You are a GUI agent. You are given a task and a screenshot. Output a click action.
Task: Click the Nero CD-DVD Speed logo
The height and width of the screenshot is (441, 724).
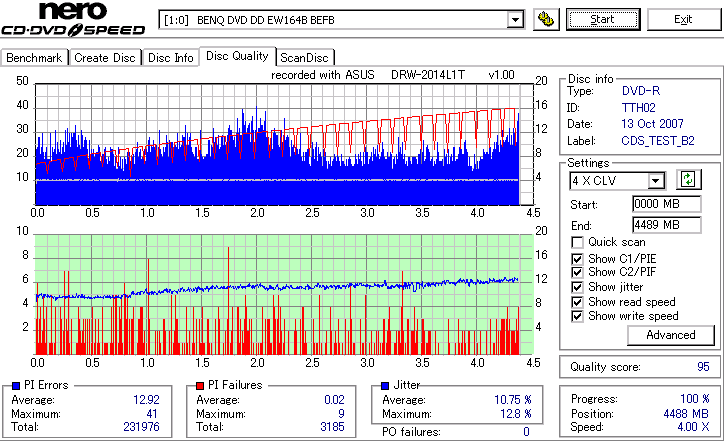[x=73, y=19]
